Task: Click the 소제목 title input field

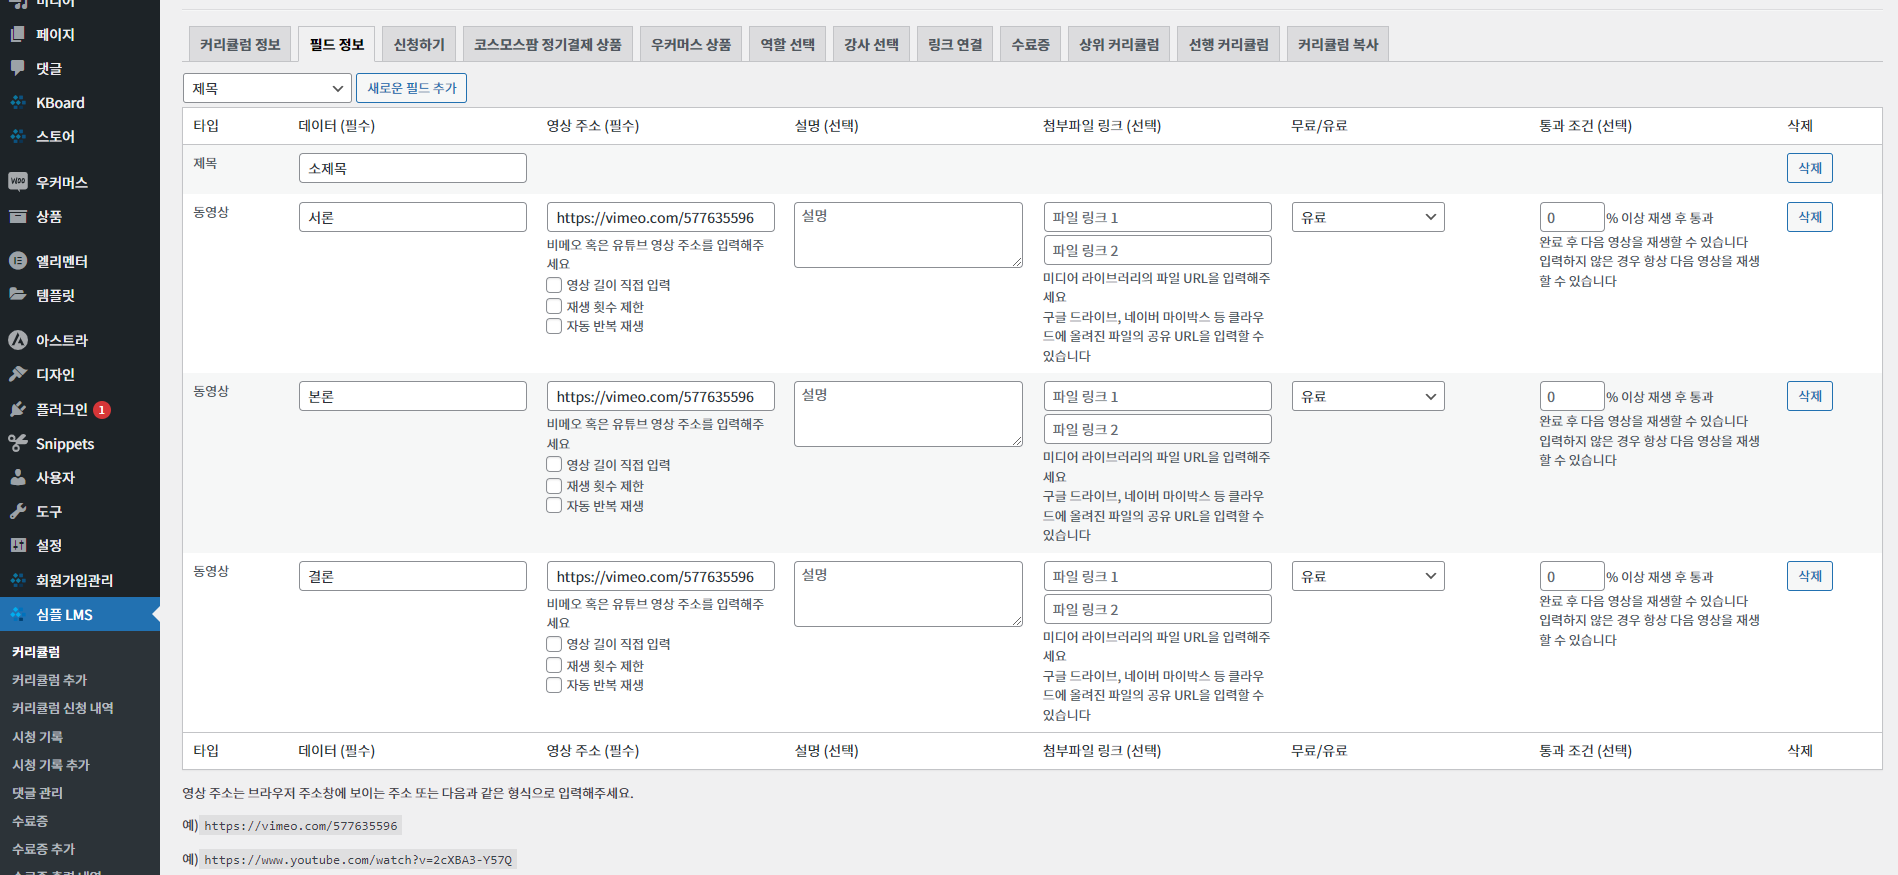Action: click(412, 168)
